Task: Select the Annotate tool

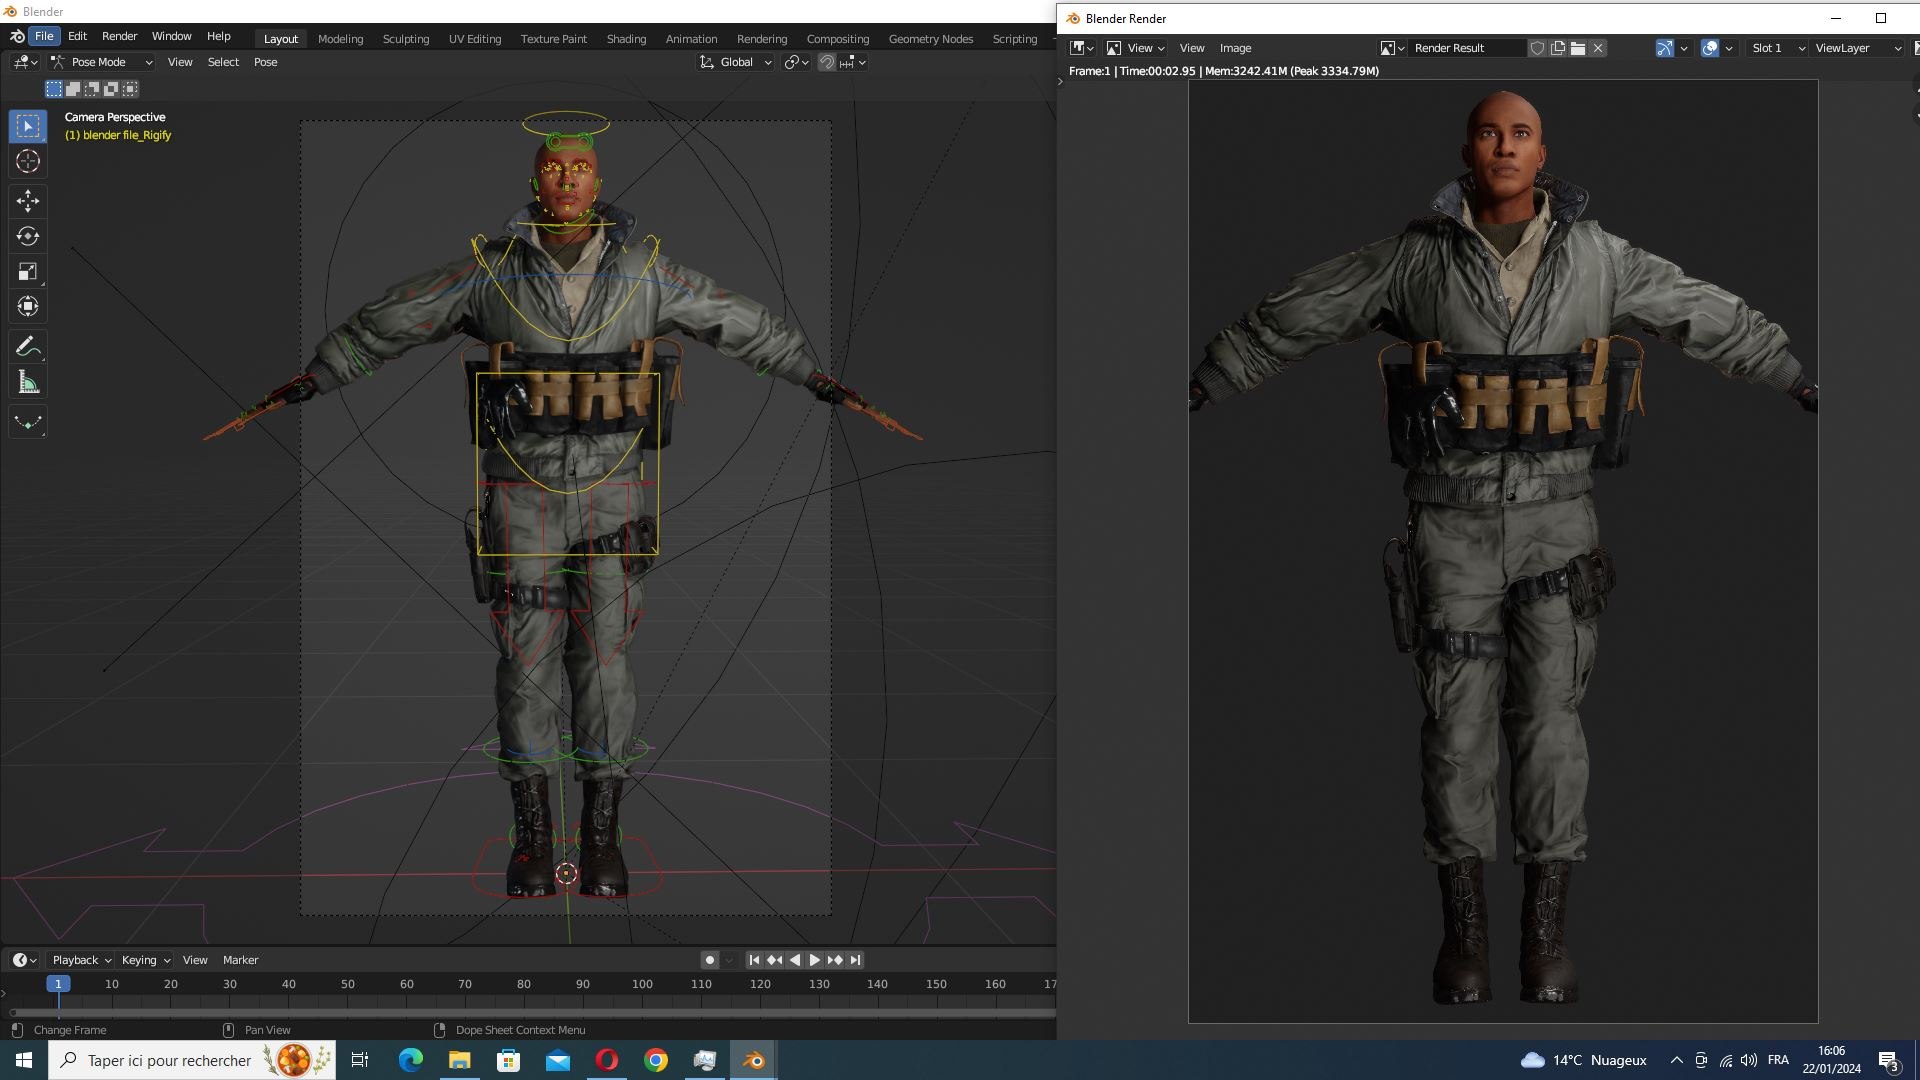Action: coord(28,347)
